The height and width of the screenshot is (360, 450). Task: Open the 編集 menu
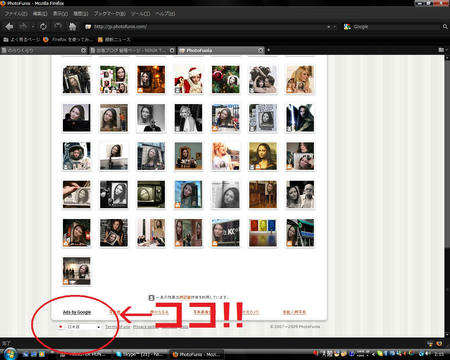[x=40, y=14]
